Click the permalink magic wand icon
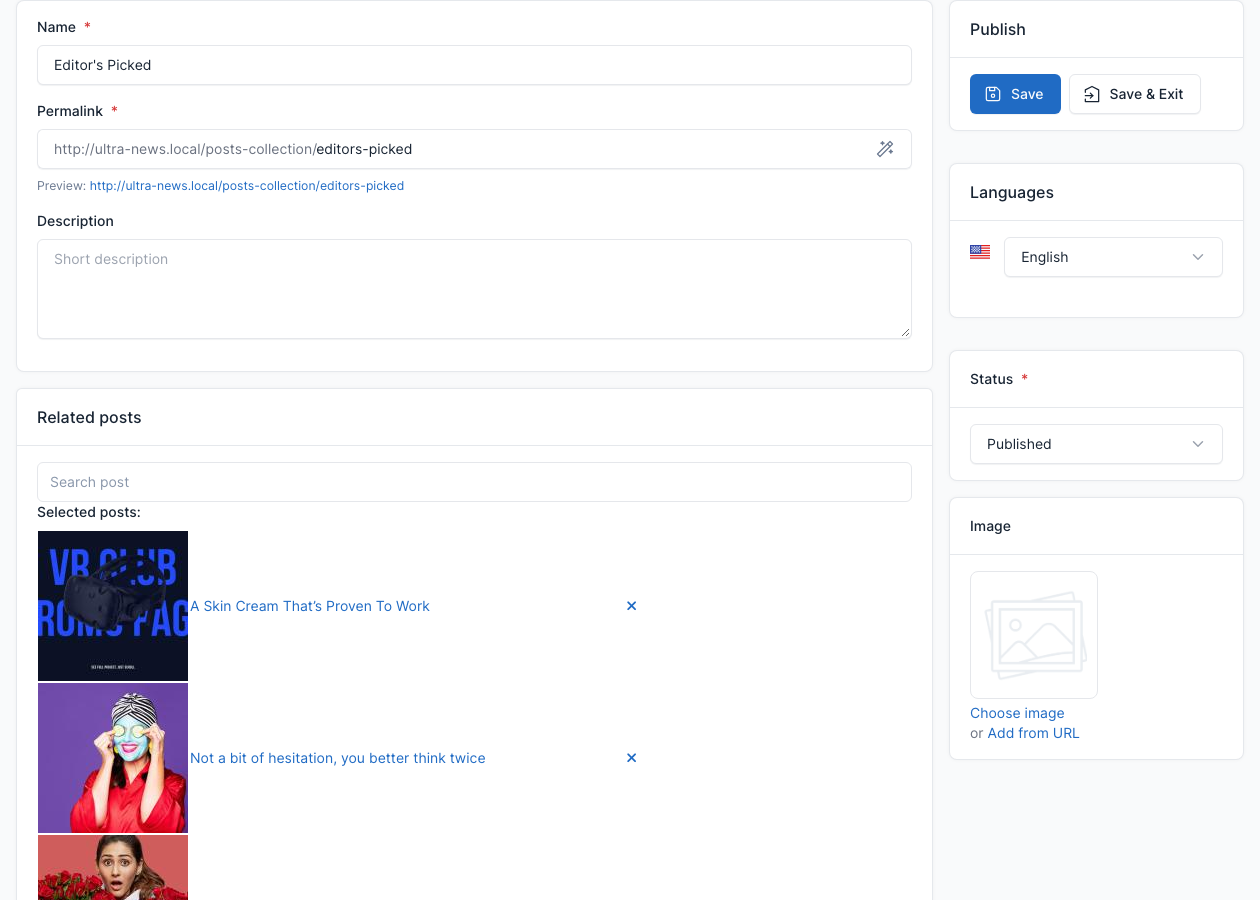 885,149
